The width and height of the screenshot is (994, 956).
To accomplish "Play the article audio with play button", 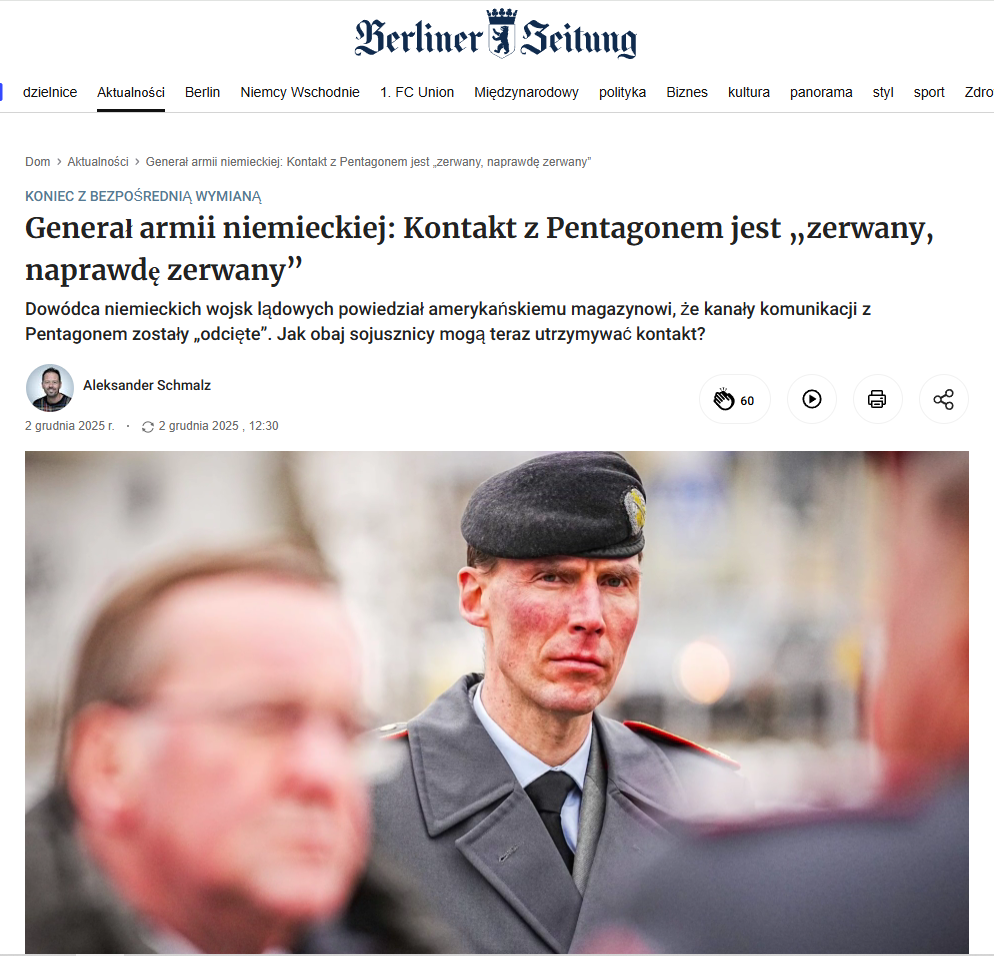I will click(x=811, y=399).
